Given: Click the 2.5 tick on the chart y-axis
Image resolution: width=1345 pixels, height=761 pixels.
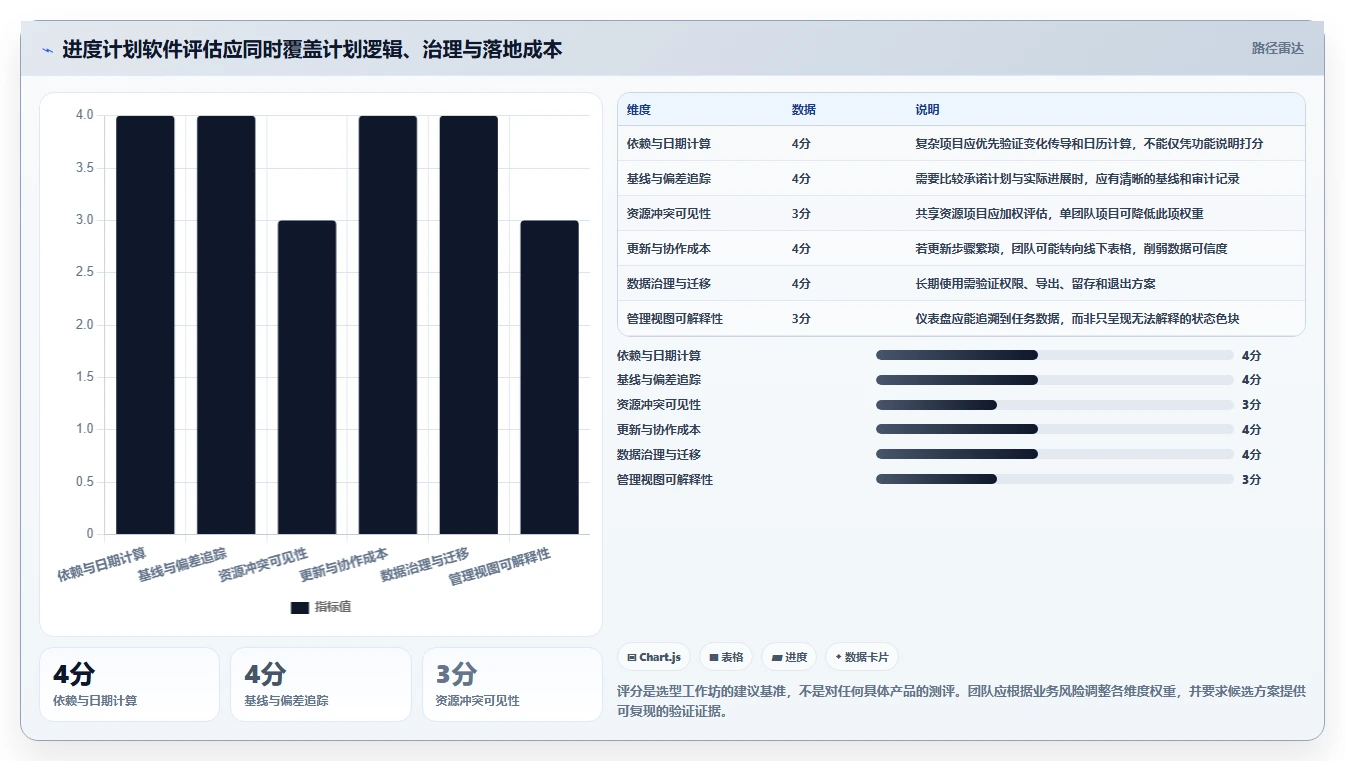Looking at the screenshot, I should pyautogui.click(x=84, y=272).
